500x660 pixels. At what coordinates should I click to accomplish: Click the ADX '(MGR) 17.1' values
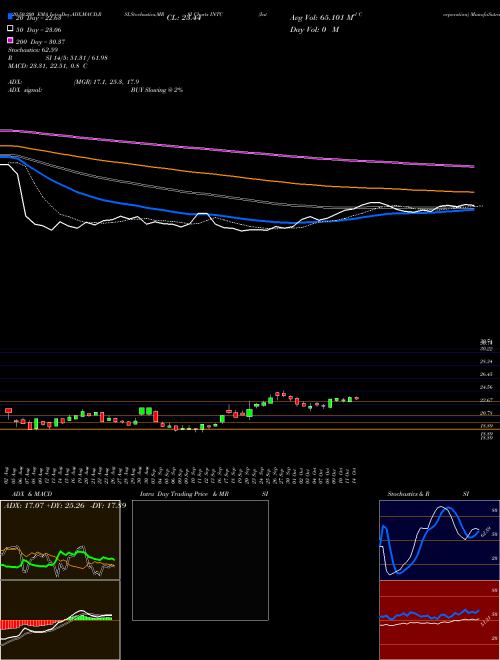click(106, 82)
